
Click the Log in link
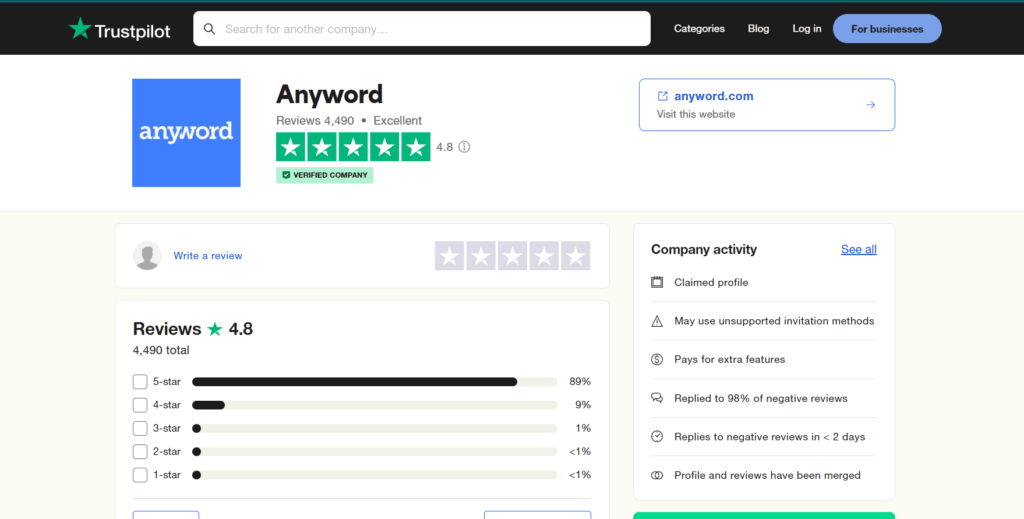(807, 29)
